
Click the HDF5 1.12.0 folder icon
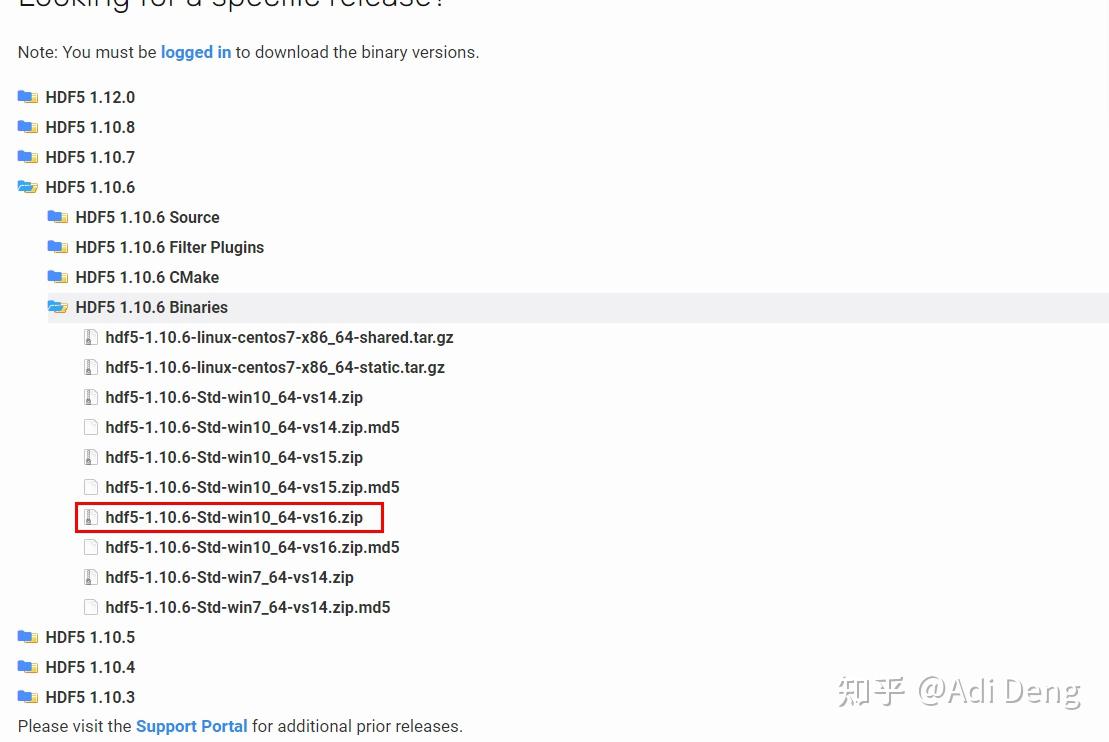(27, 97)
